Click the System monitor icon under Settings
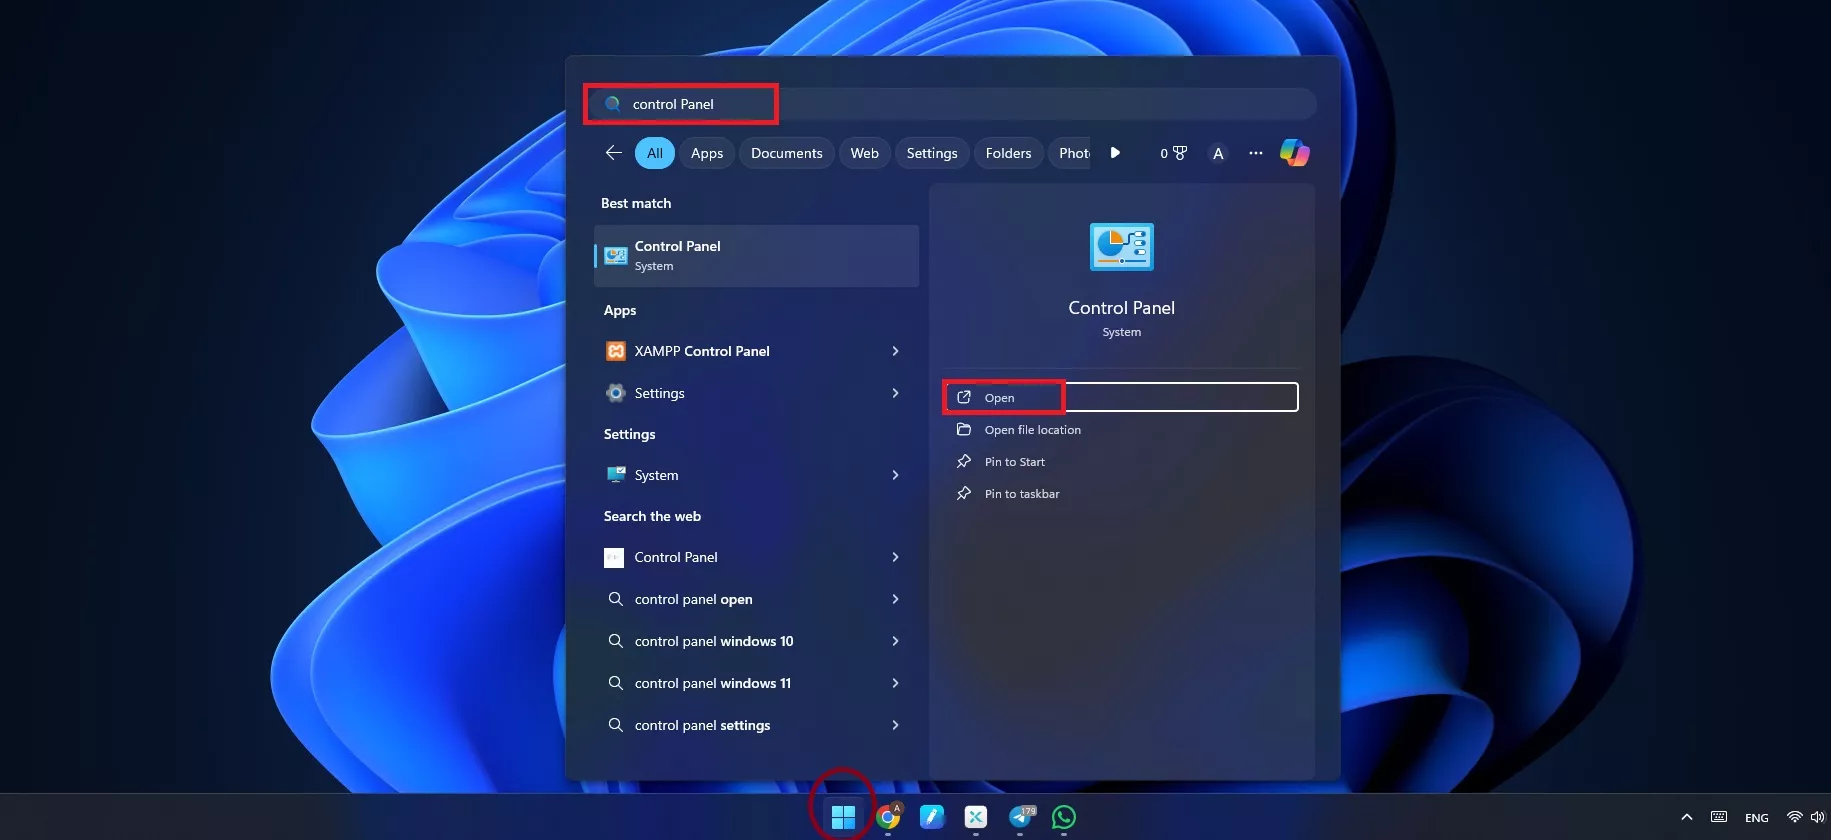 tap(616, 475)
